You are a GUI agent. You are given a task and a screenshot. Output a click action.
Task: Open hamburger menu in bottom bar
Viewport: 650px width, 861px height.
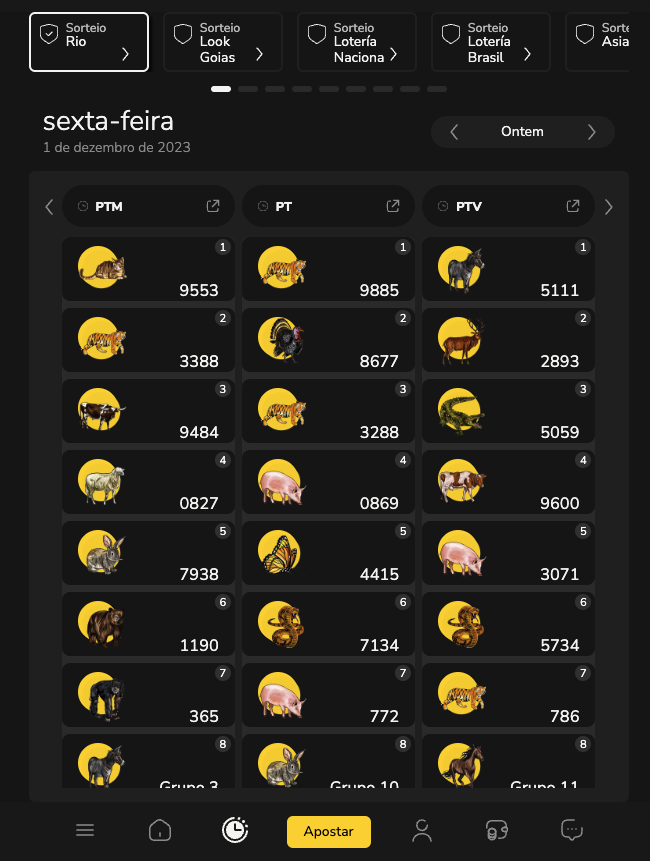tap(85, 830)
